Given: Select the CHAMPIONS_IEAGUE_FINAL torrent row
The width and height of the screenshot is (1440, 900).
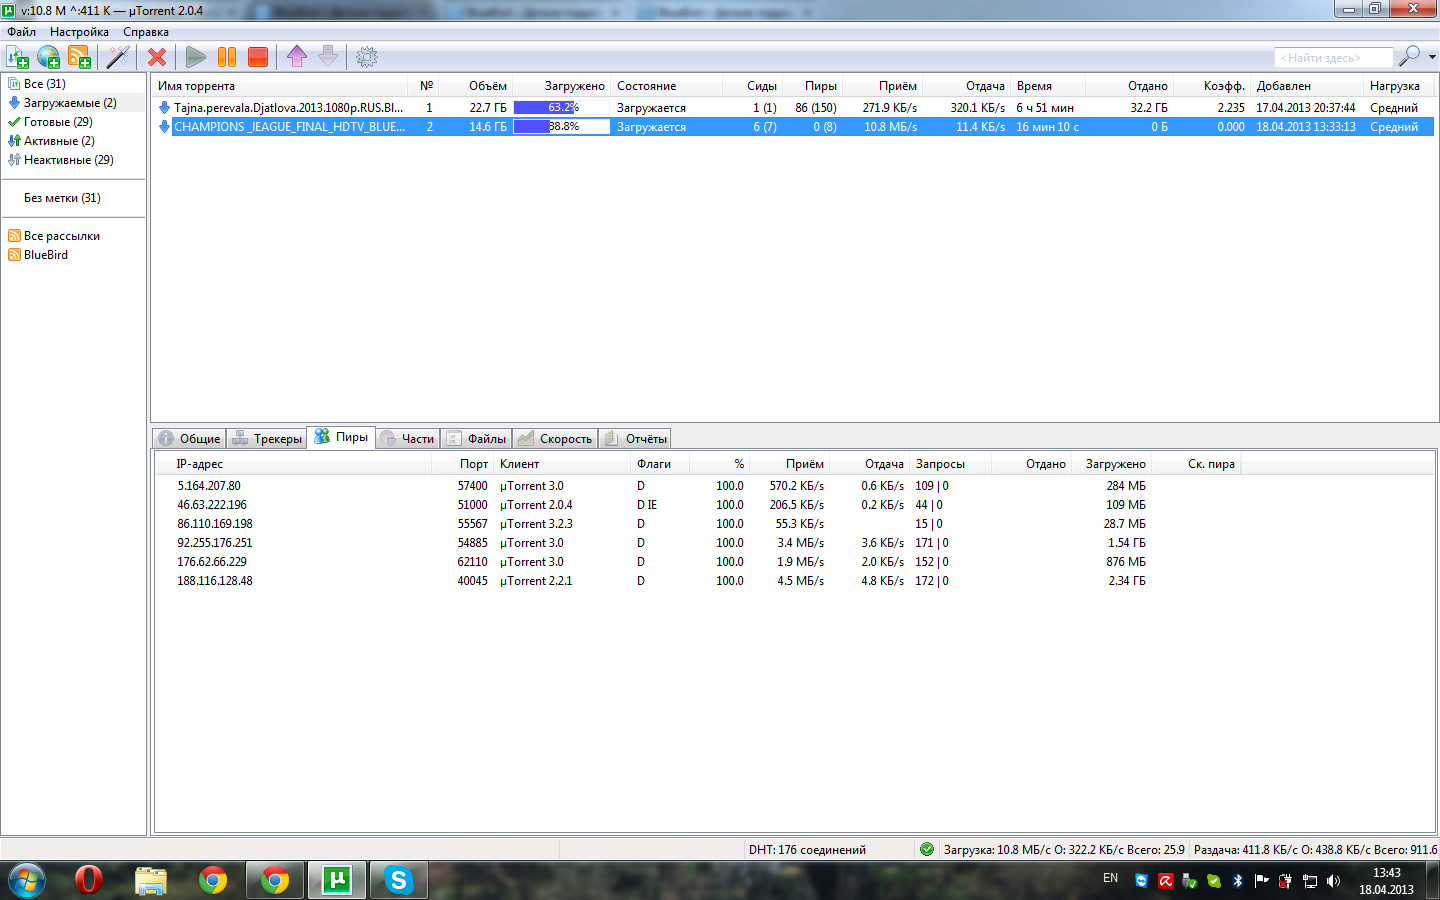Looking at the screenshot, I should (795, 127).
